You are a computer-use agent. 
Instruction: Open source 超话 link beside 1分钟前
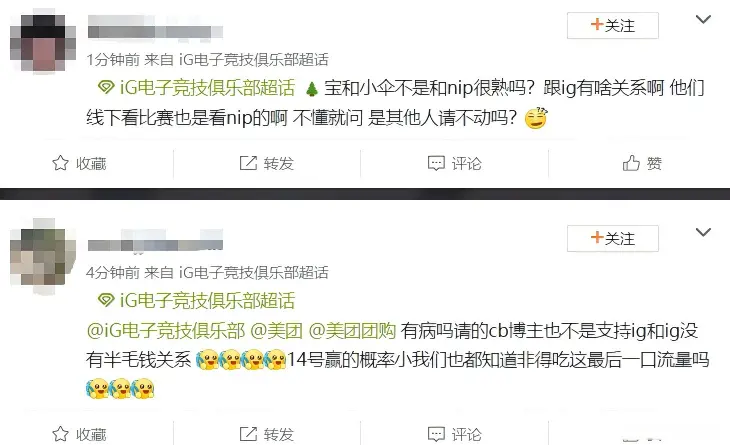tap(254, 60)
